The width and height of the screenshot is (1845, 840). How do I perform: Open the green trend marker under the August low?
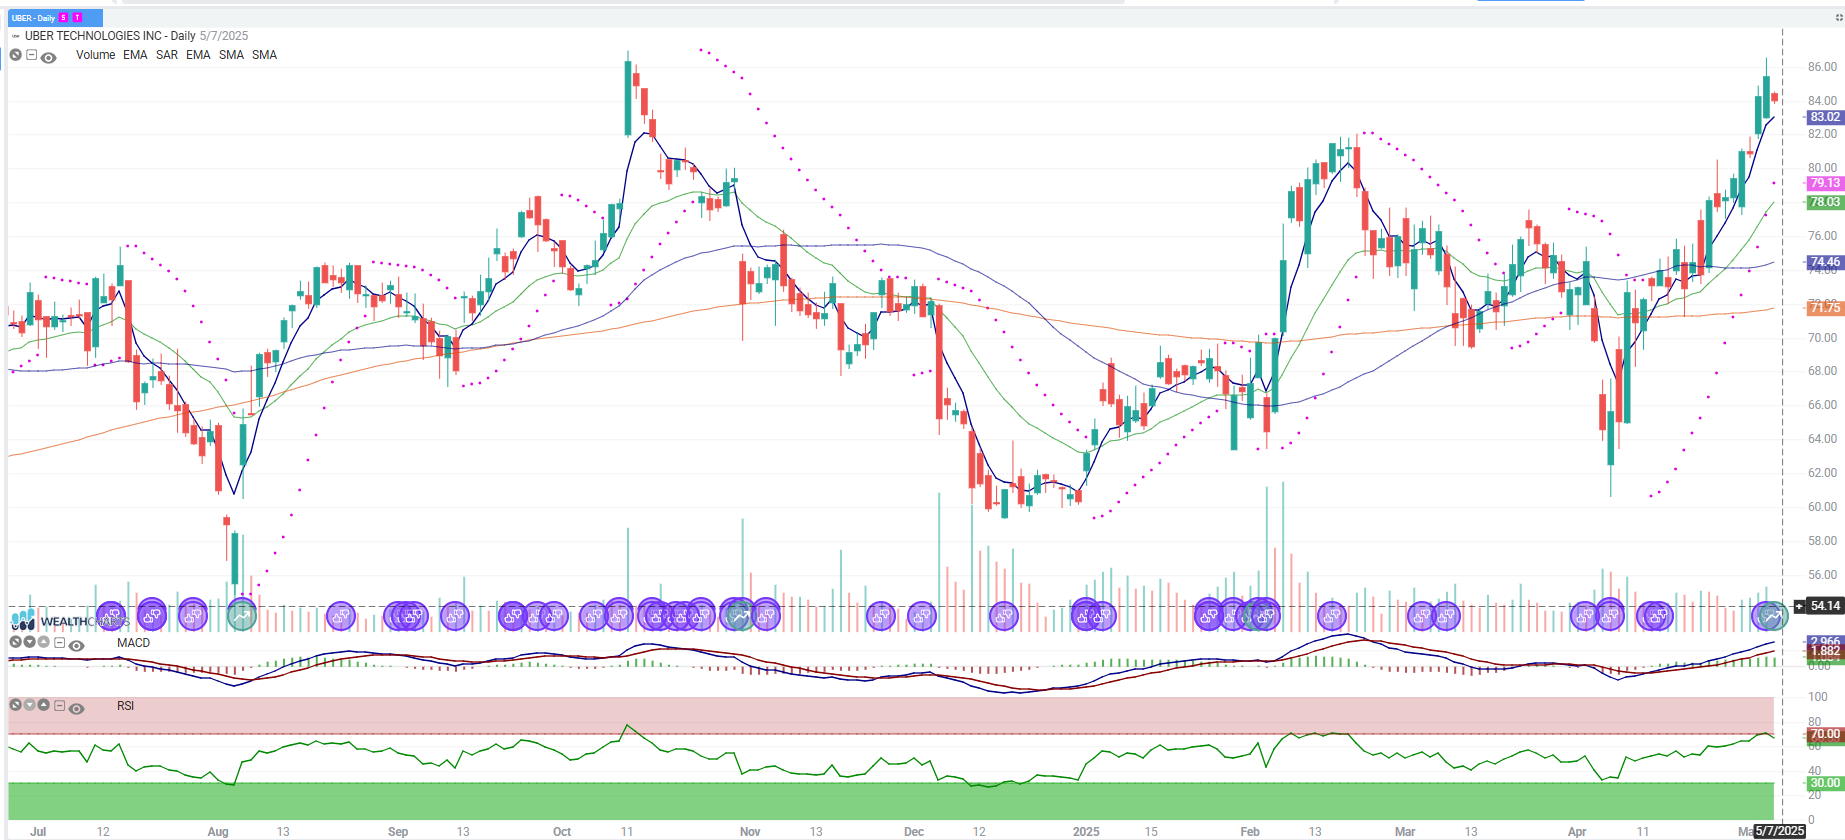pos(242,615)
